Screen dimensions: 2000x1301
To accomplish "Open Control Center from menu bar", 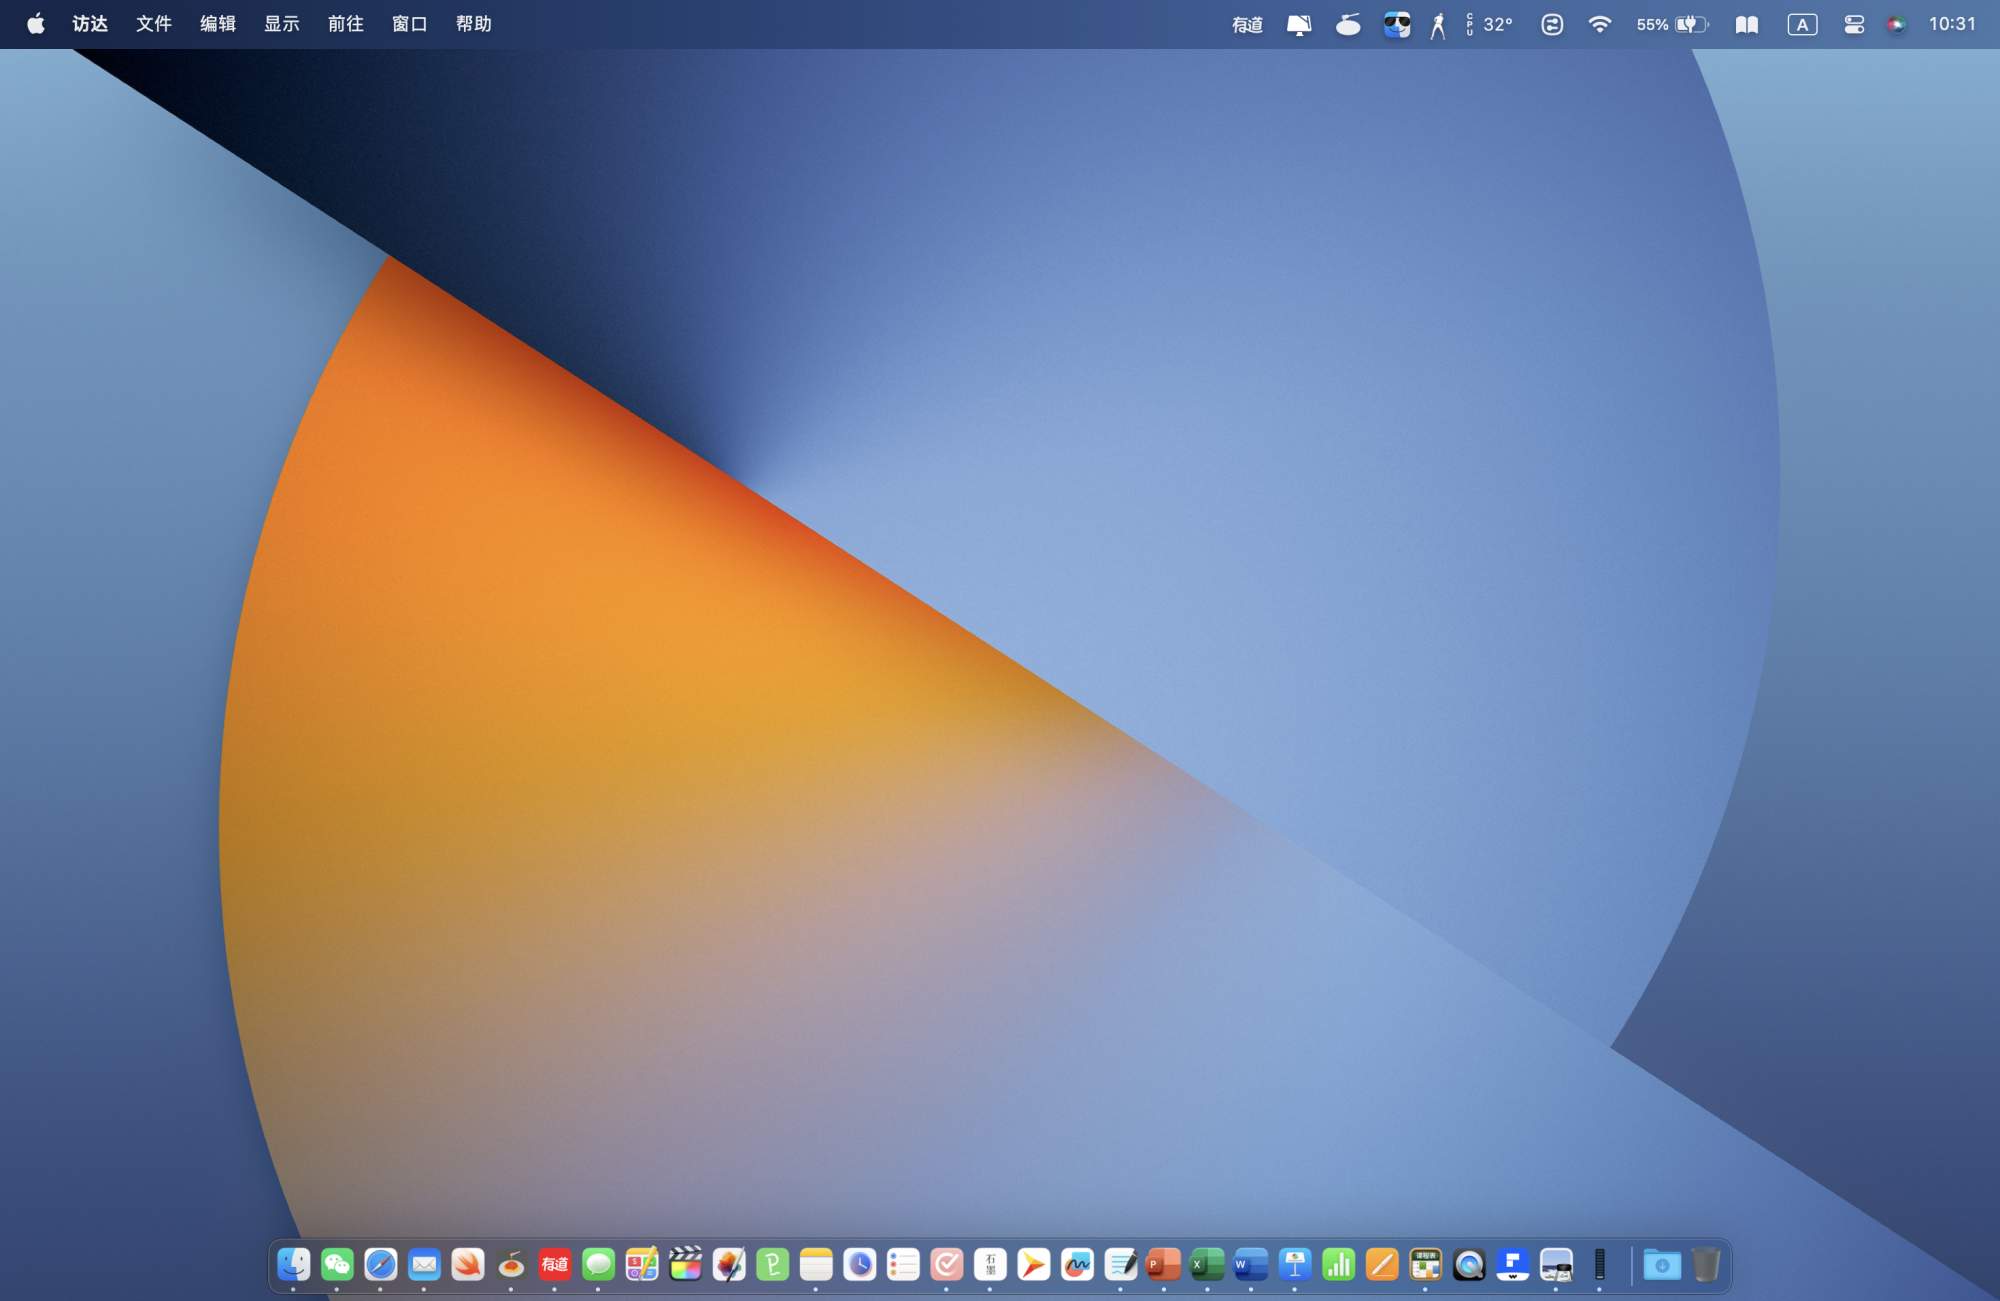I will pyautogui.click(x=1854, y=25).
